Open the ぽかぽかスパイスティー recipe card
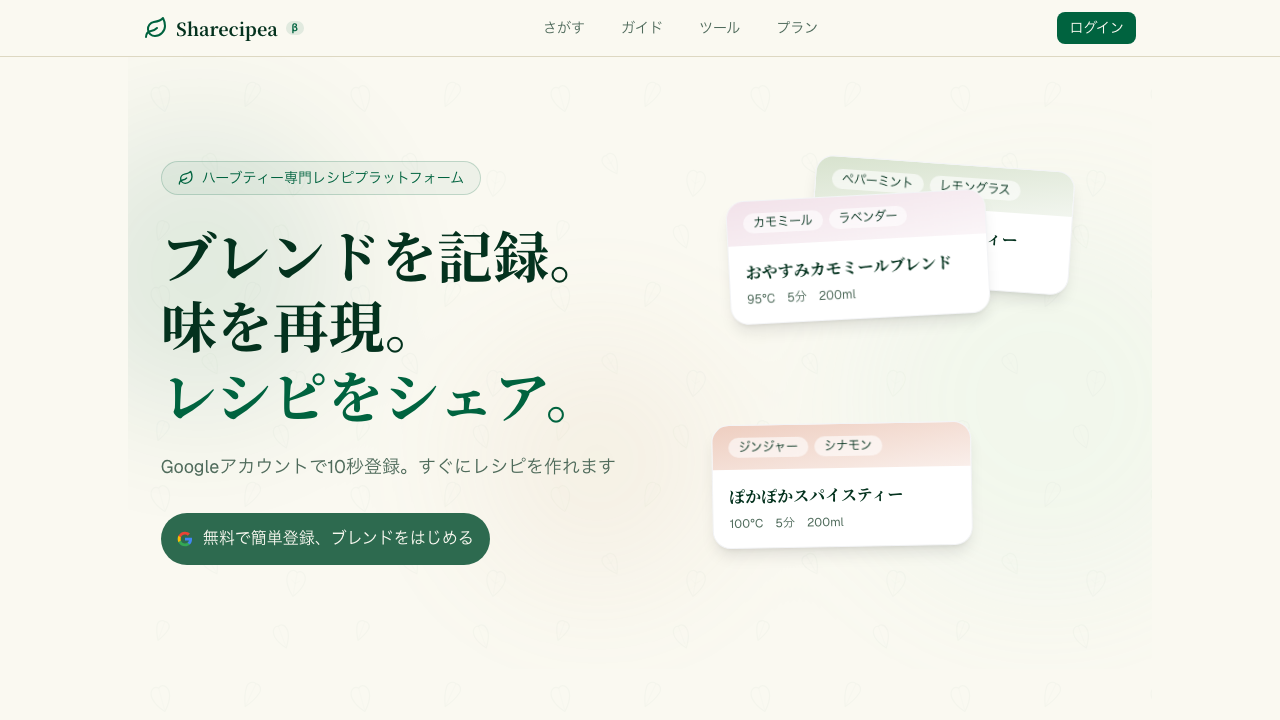Viewport: 1280px width, 720px height. click(x=841, y=507)
